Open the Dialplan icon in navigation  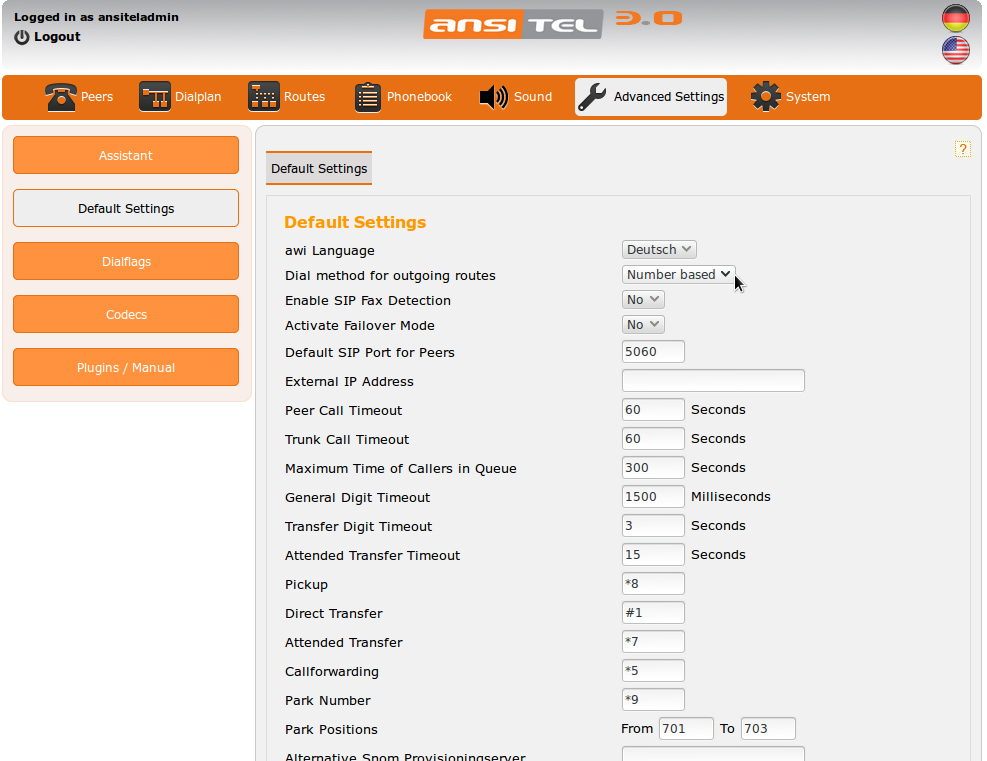coord(155,97)
